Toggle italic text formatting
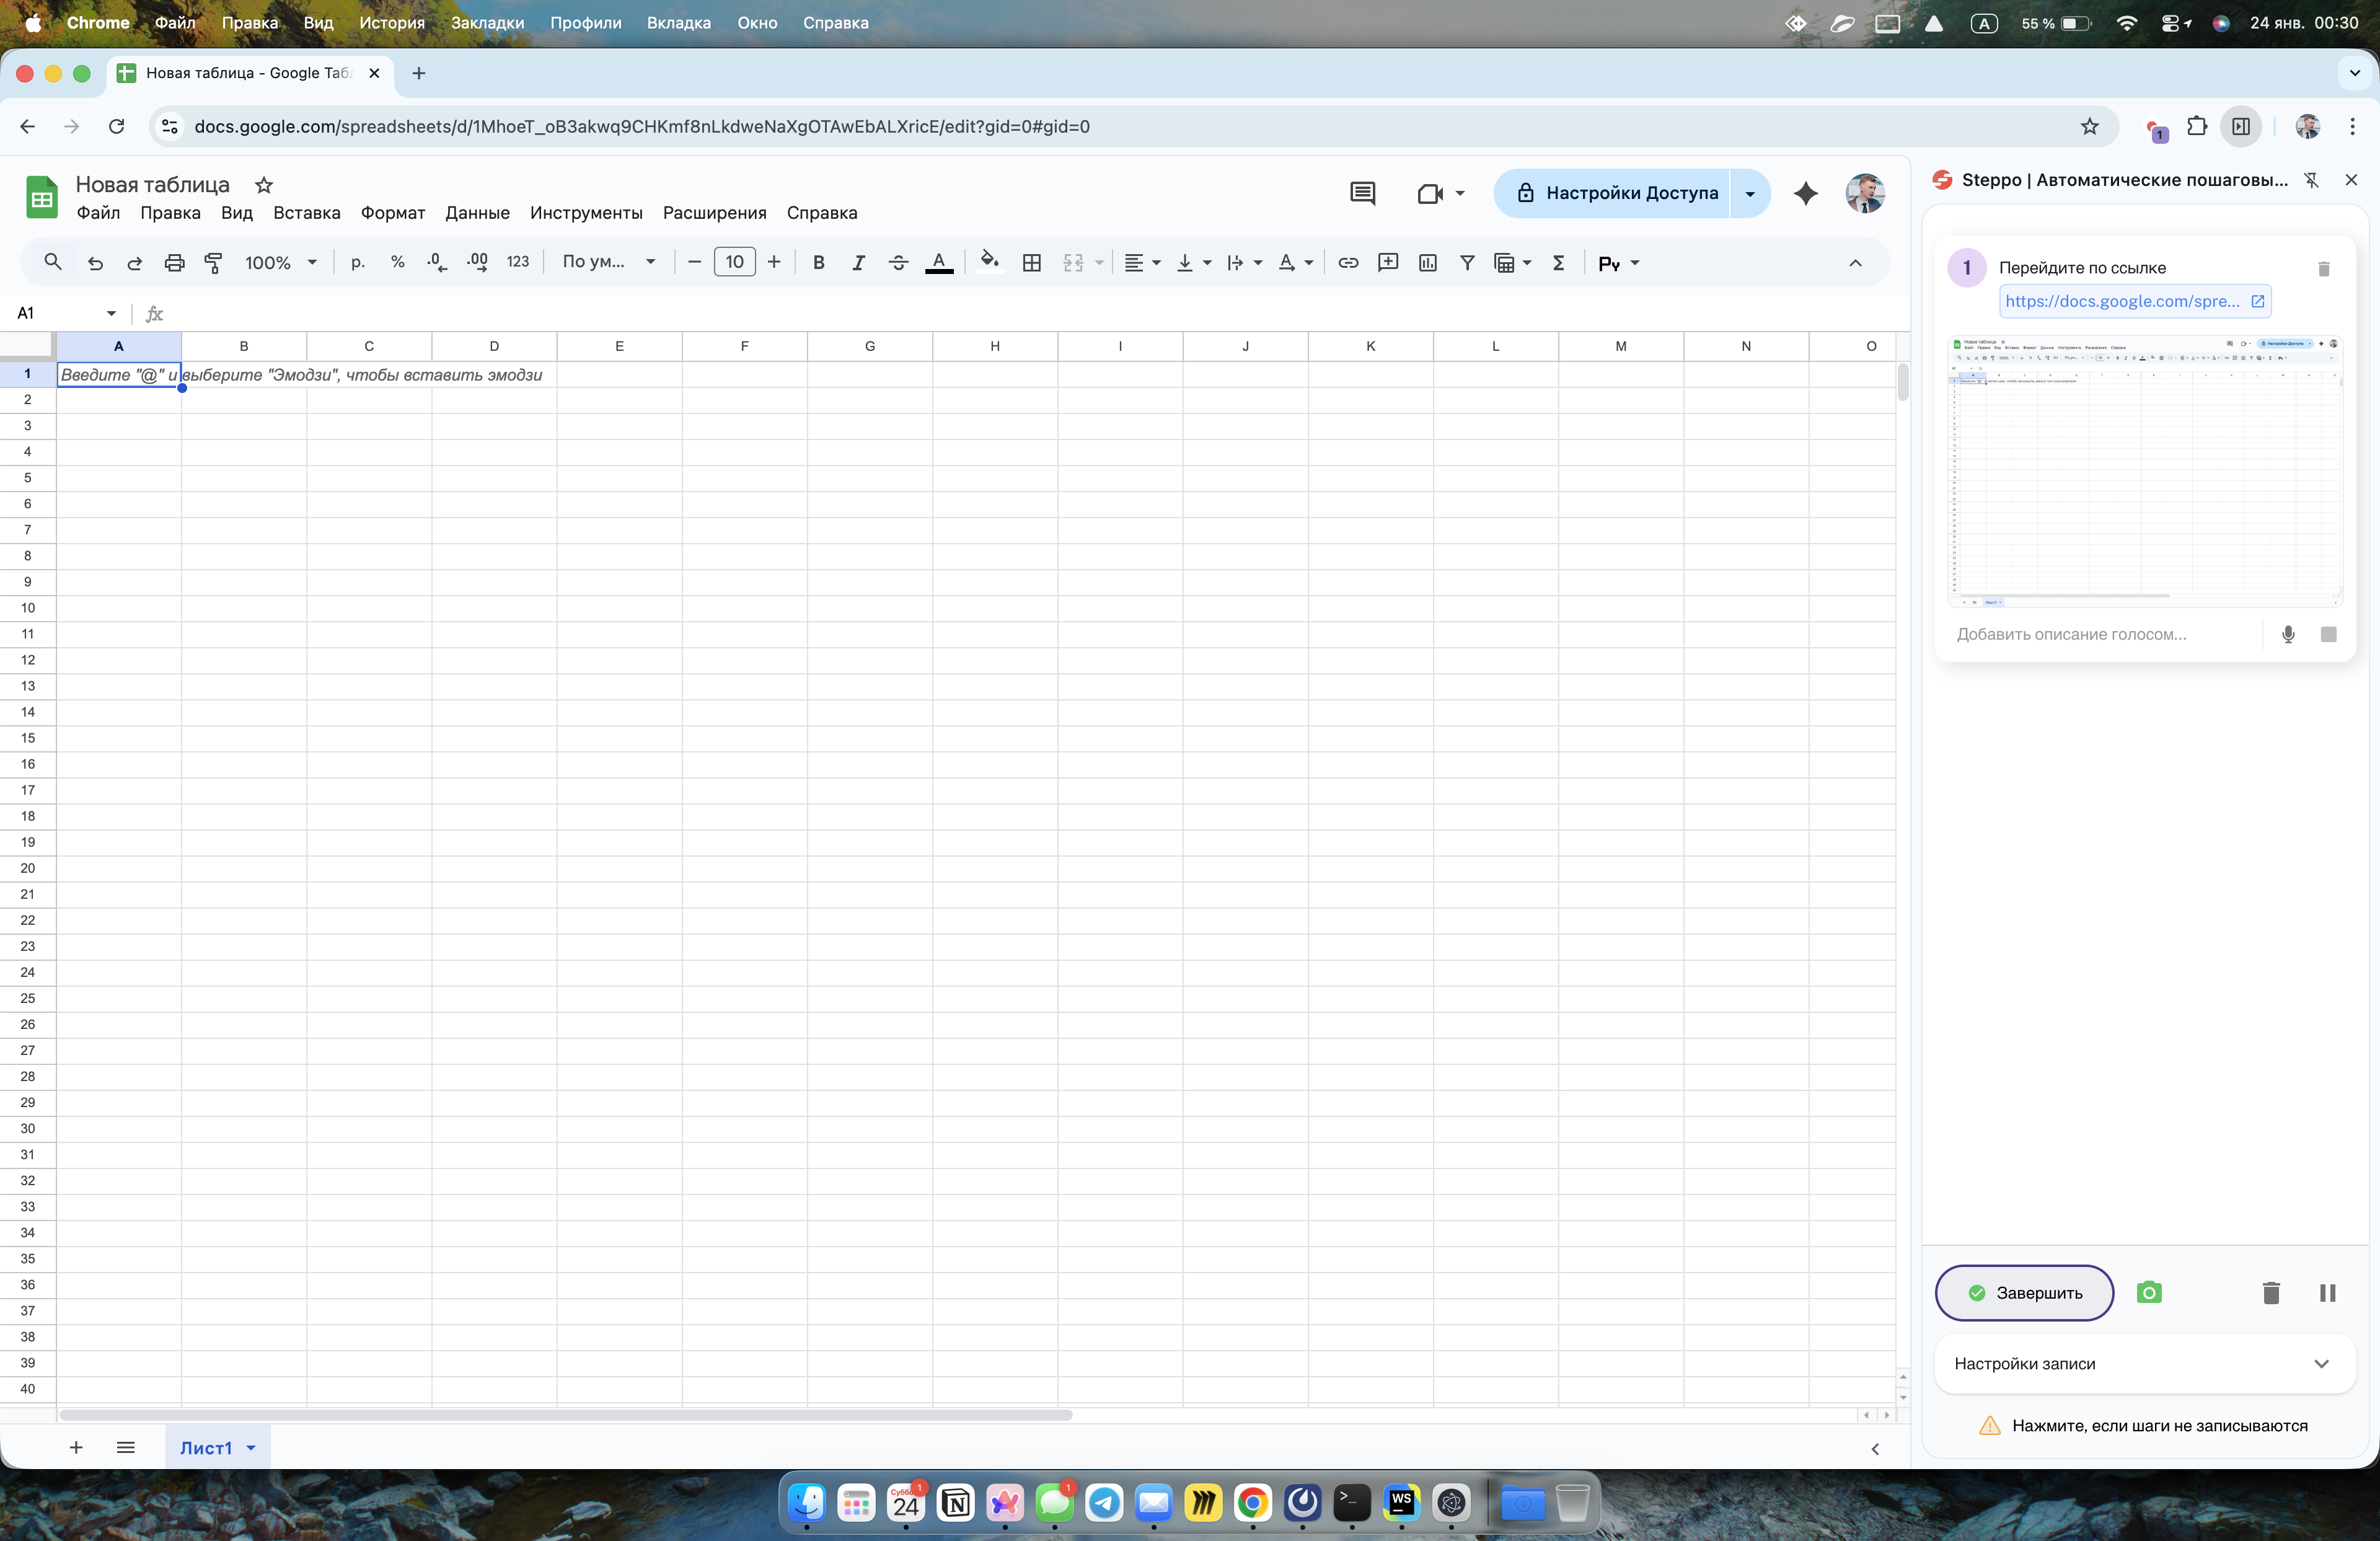This screenshot has height=1541, width=2380. point(857,263)
